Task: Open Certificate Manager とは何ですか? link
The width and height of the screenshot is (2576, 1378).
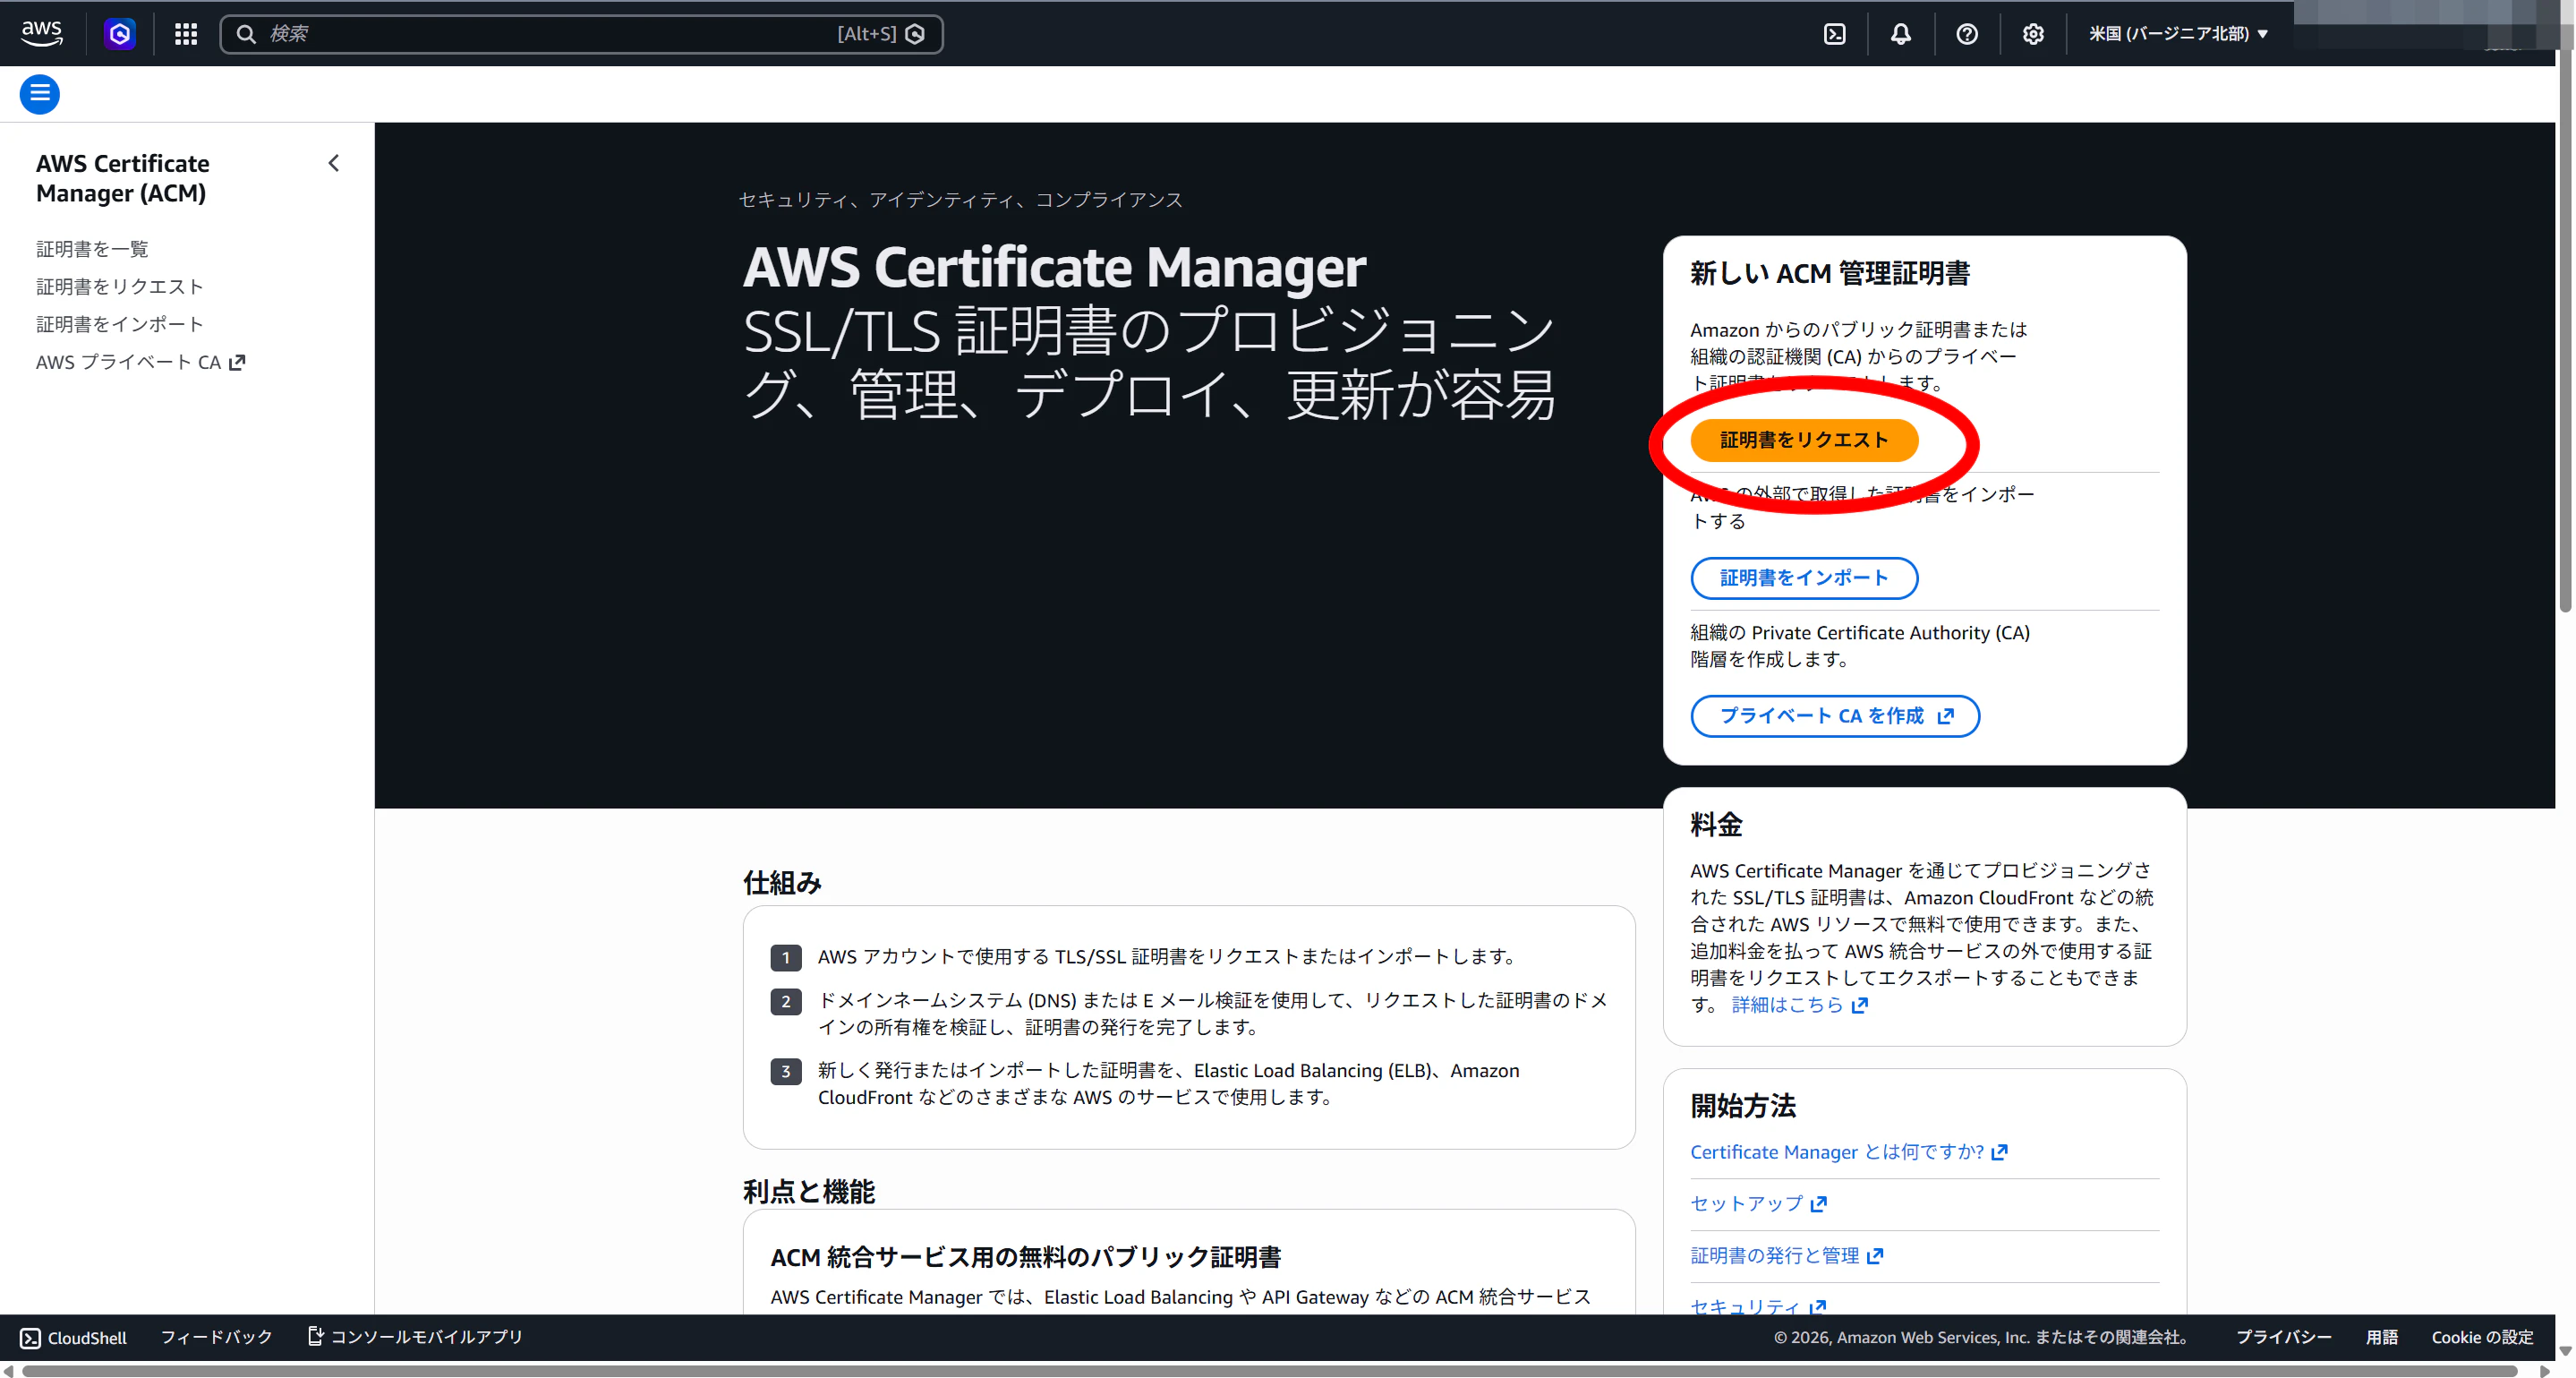Action: tap(1848, 1152)
